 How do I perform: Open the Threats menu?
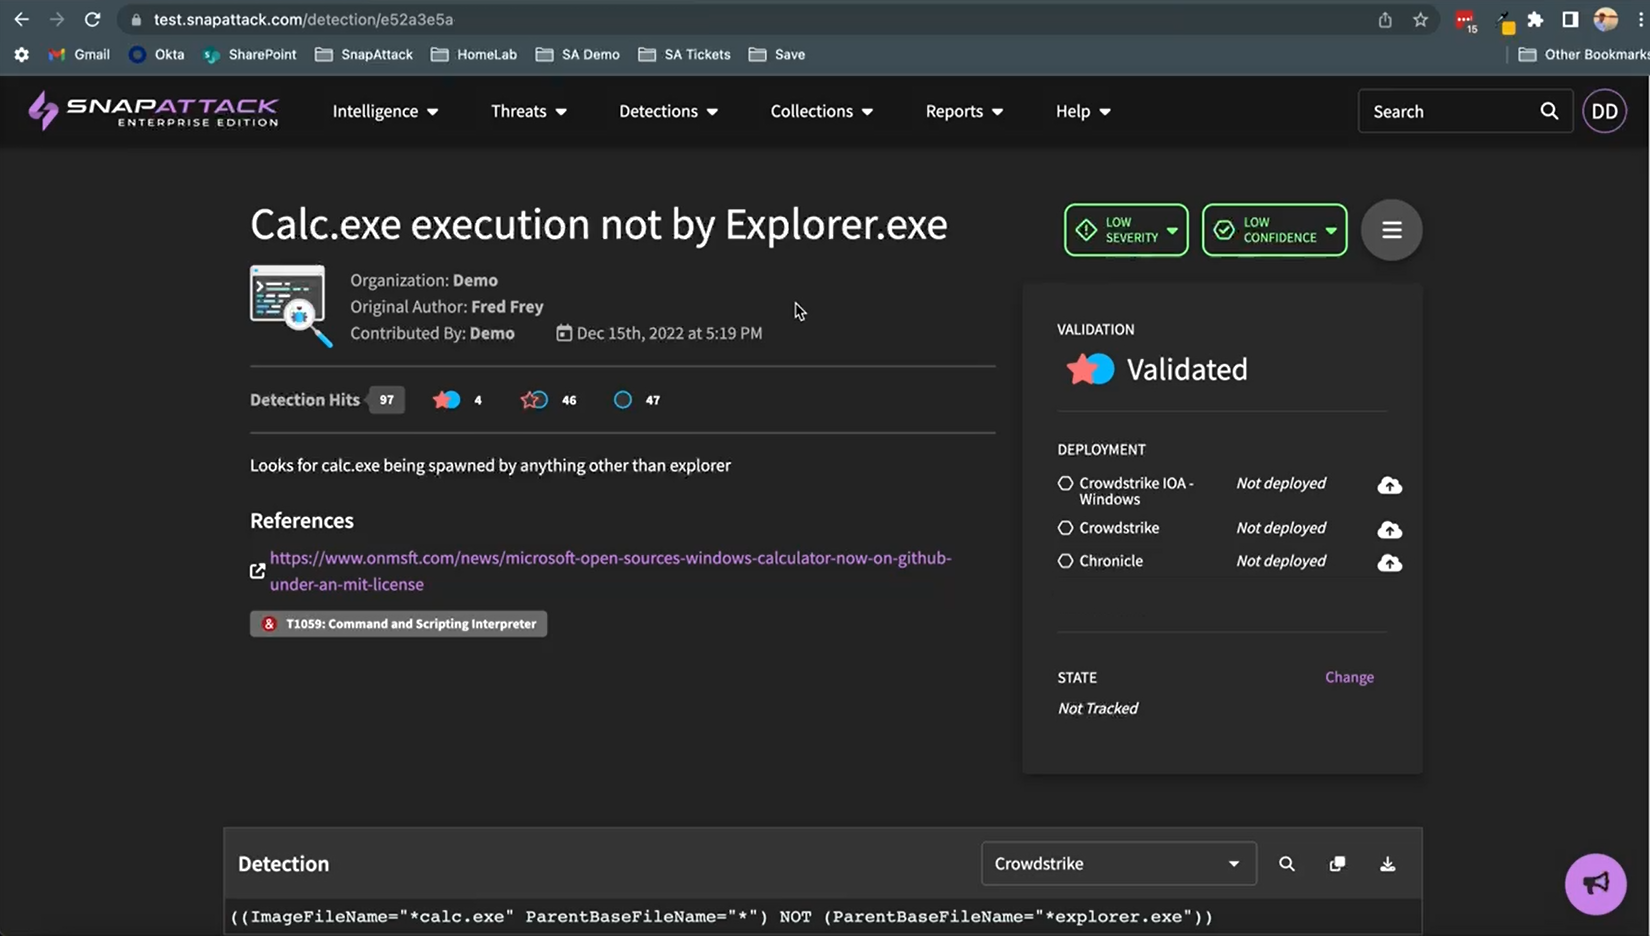coord(528,111)
